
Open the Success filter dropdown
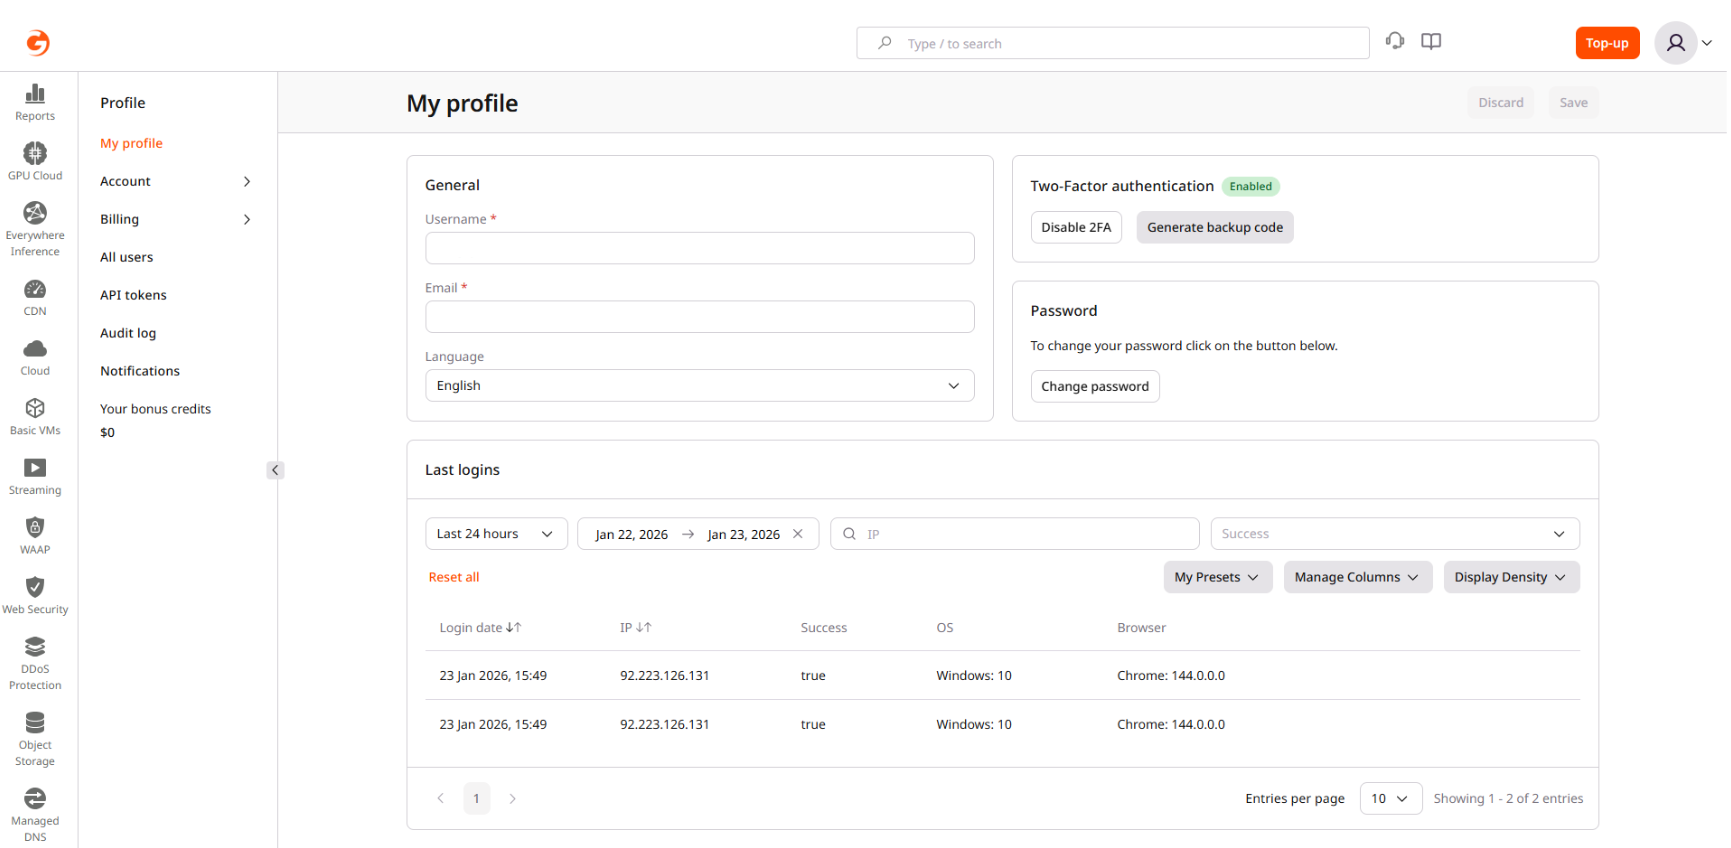tap(1395, 534)
